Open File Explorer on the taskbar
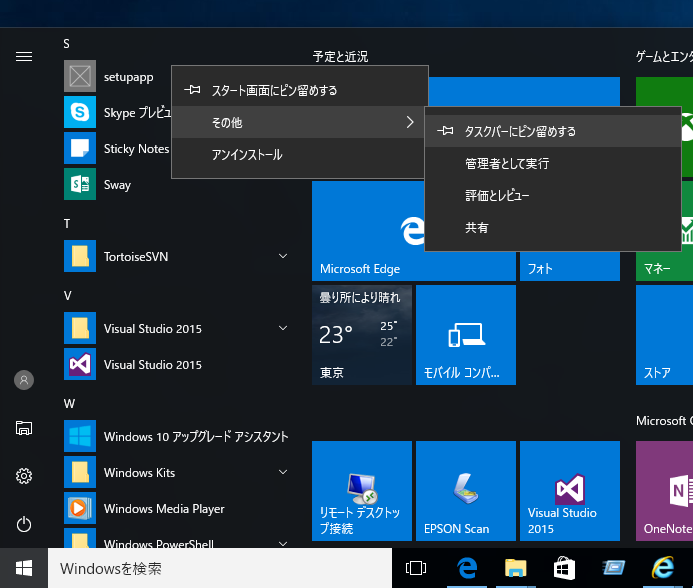This screenshot has height=588, width=693. click(516, 568)
